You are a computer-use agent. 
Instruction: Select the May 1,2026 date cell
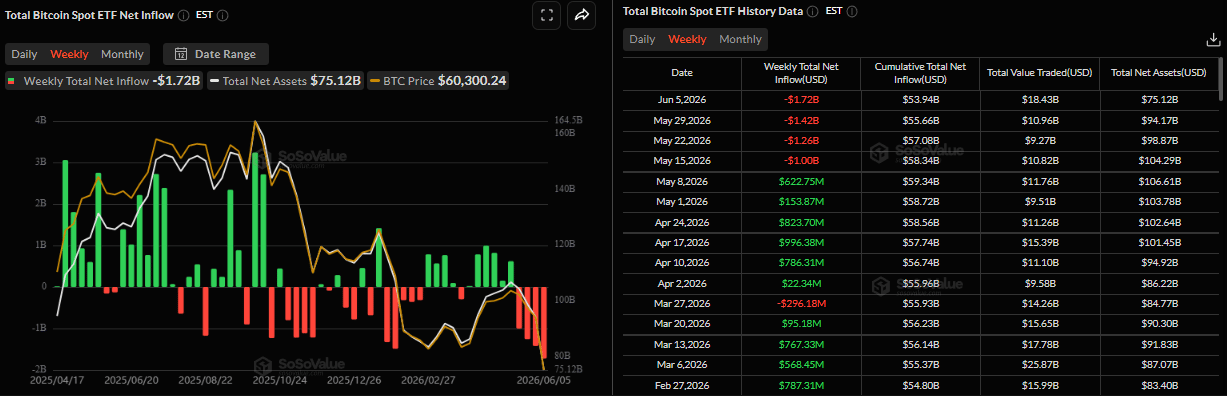[681, 202]
